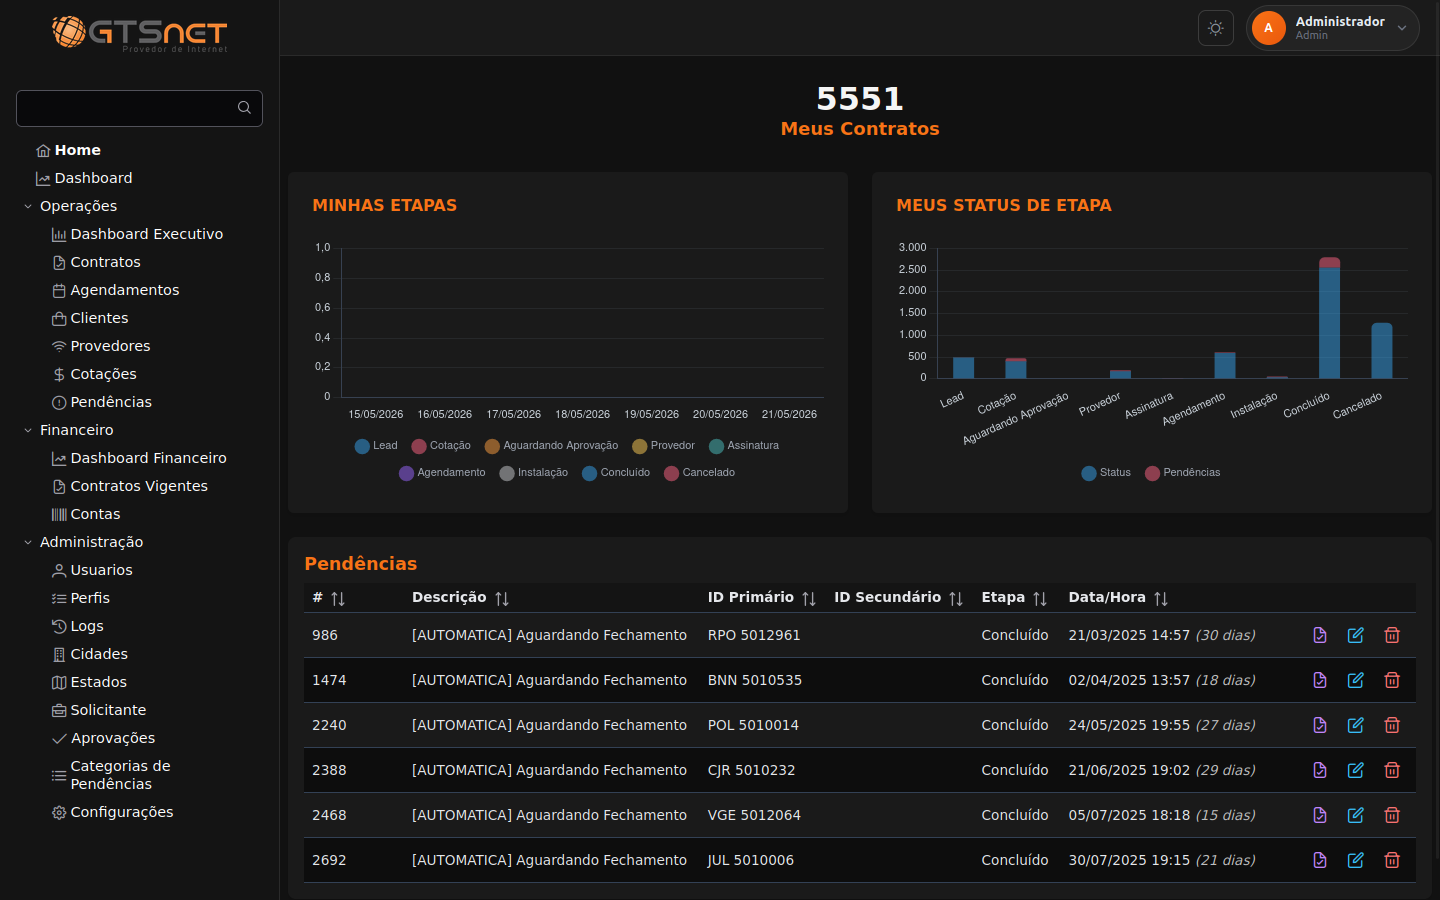Delete pendência row 1474
Screen dimensions: 1440x900
[1392, 680]
